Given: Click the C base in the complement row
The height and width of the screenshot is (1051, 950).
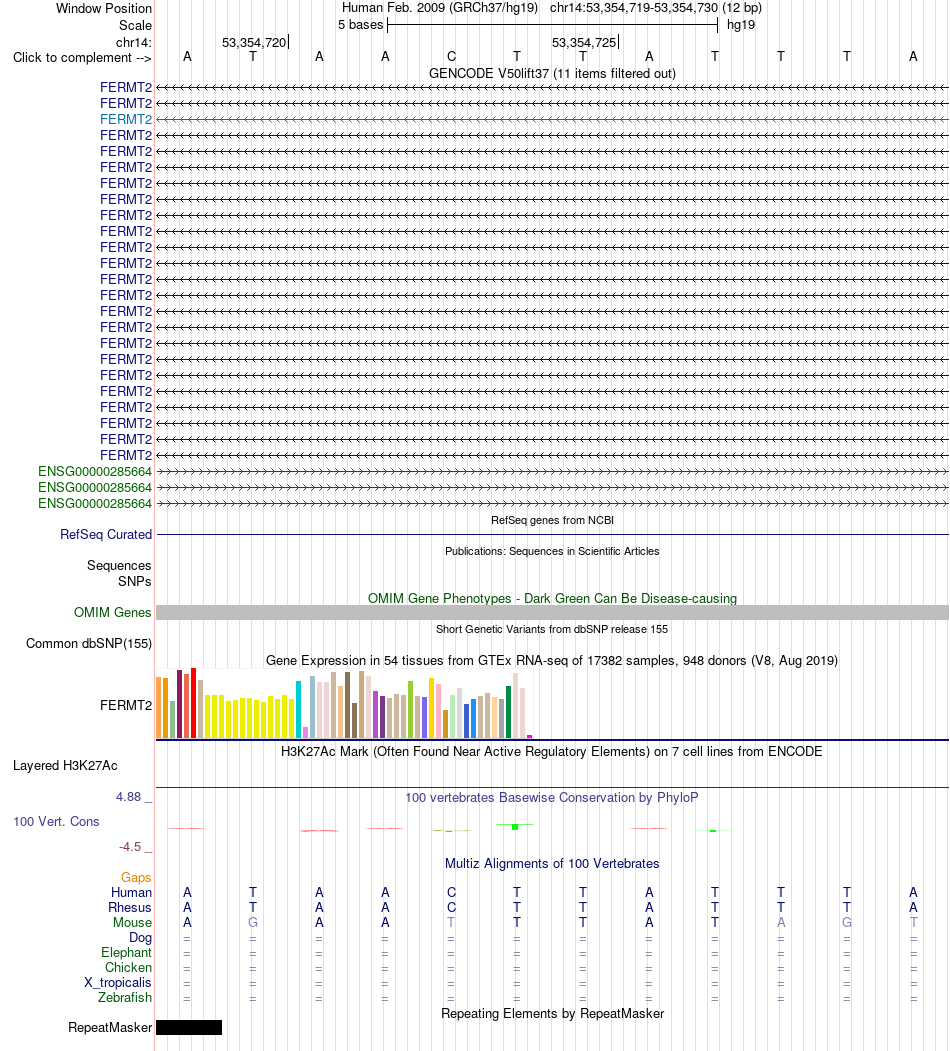Looking at the screenshot, I should [451, 57].
